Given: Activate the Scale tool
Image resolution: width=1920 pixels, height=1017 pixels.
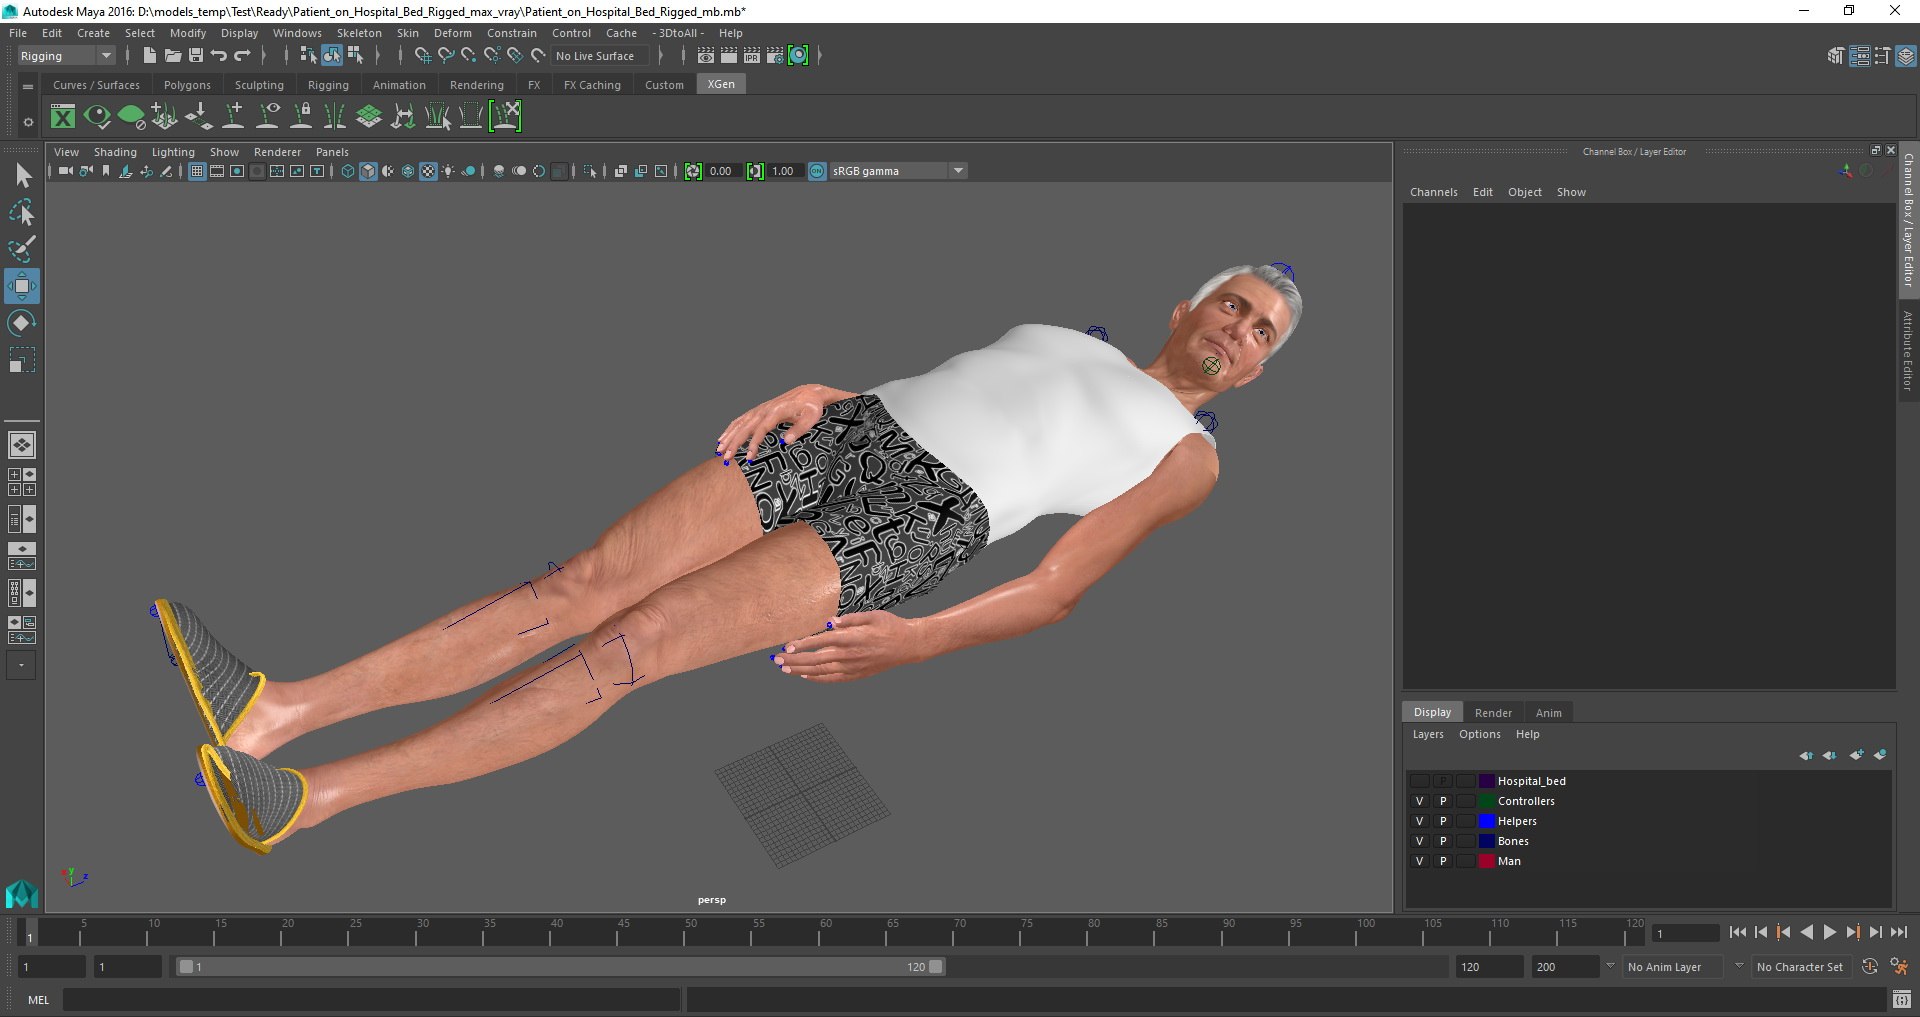Looking at the screenshot, I should coord(22,360).
